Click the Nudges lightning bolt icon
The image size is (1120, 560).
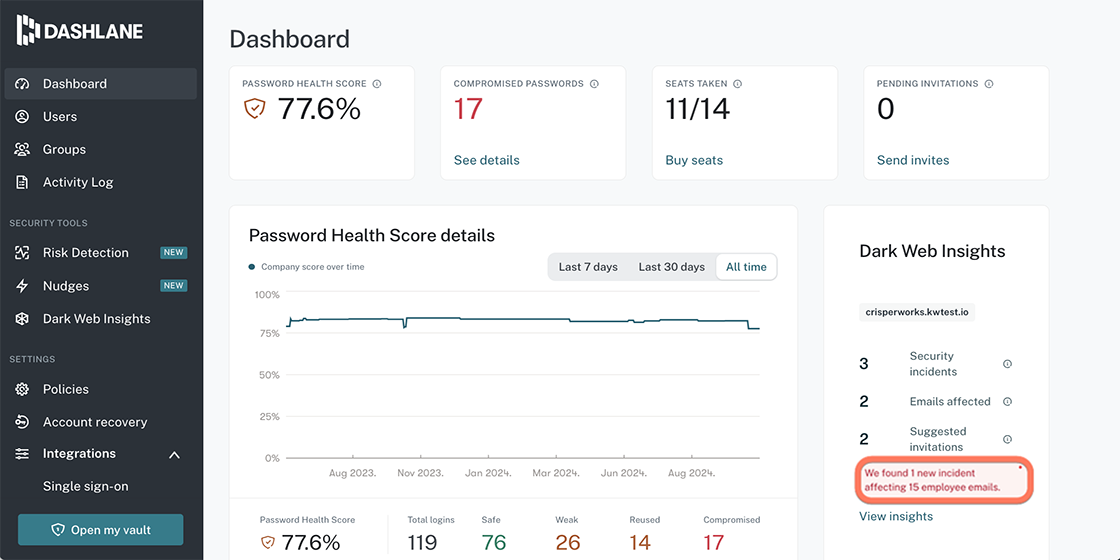[22, 286]
